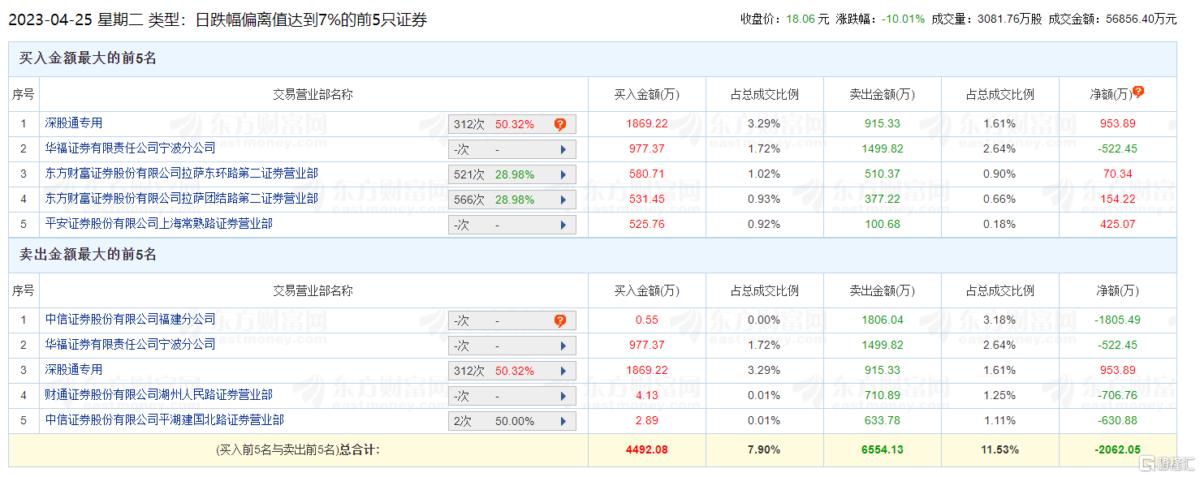Click 卖出金额(万) column header in sell table

coord(882,291)
